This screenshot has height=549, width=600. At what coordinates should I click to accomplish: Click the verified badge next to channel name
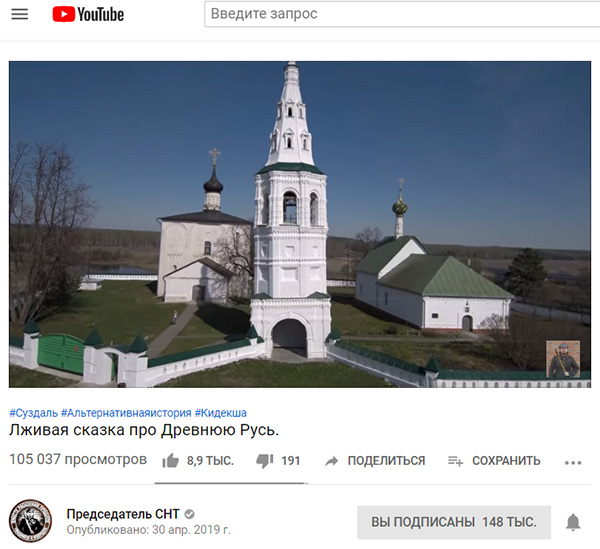tap(189, 514)
